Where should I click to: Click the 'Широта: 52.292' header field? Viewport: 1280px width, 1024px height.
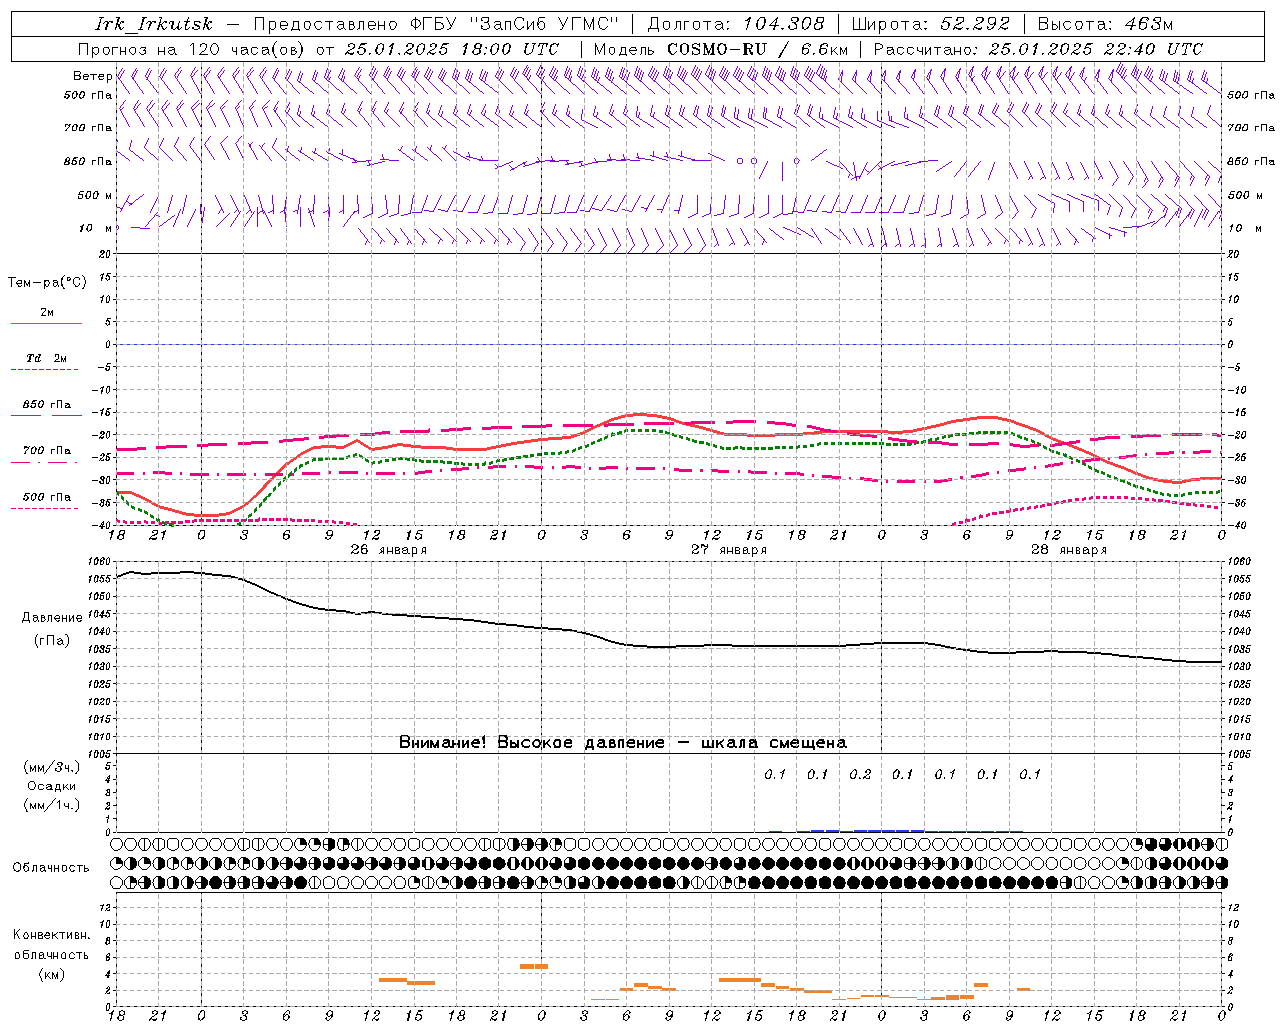point(930,24)
